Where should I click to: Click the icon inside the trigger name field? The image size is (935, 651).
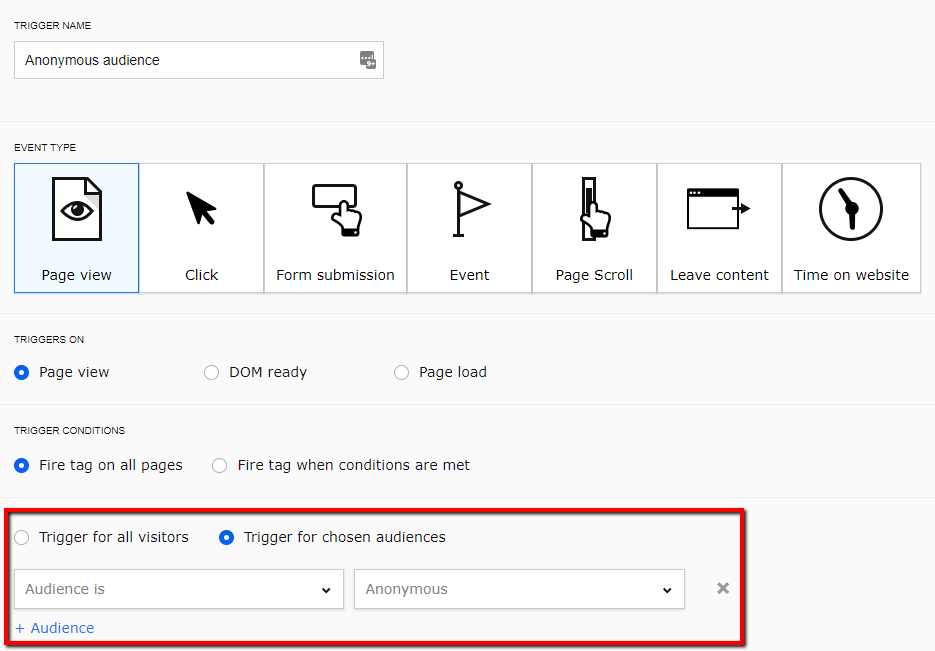(x=368, y=60)
